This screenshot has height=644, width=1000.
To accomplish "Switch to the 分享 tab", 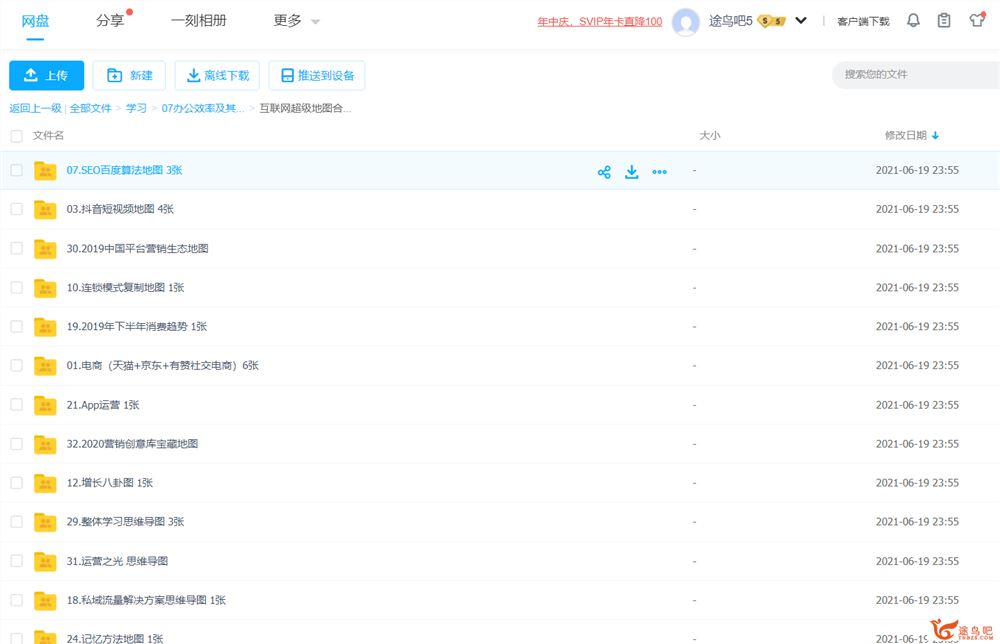I will tap(110, 21).
